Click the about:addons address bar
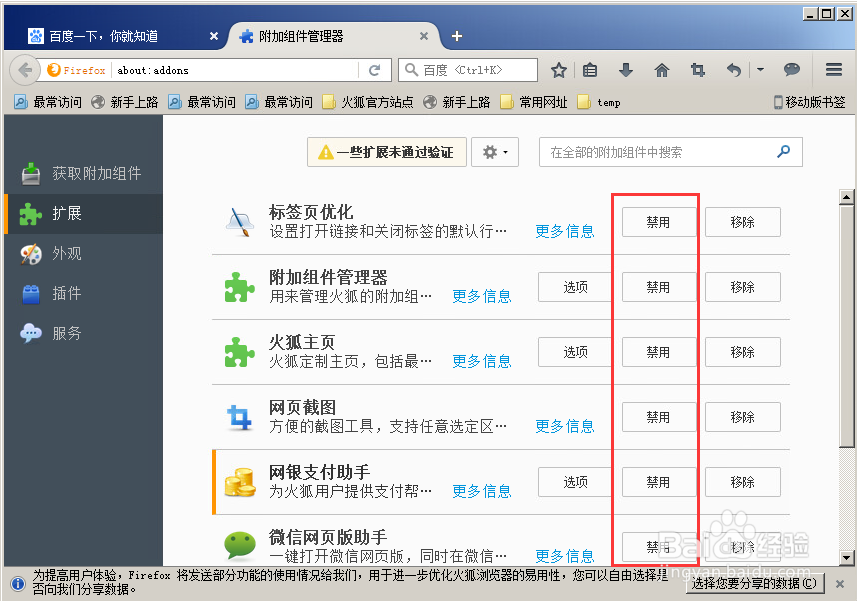This screenshot has height=601, width=857. [235, 70]
